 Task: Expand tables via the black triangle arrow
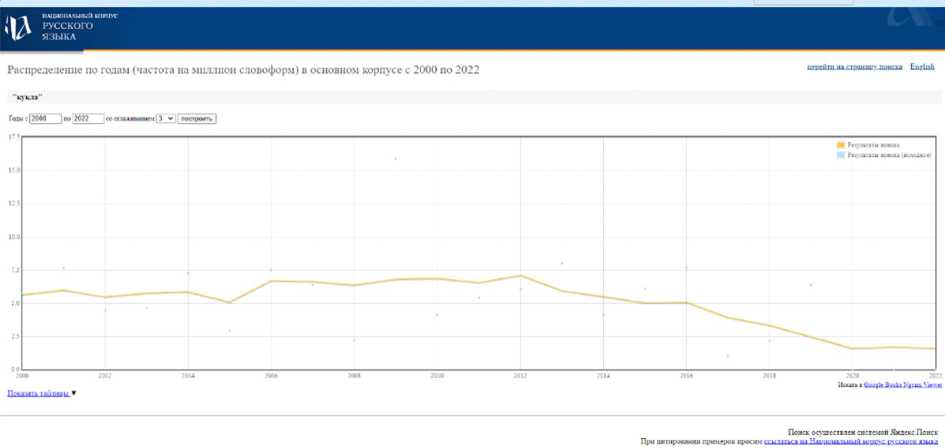(74, 393)
